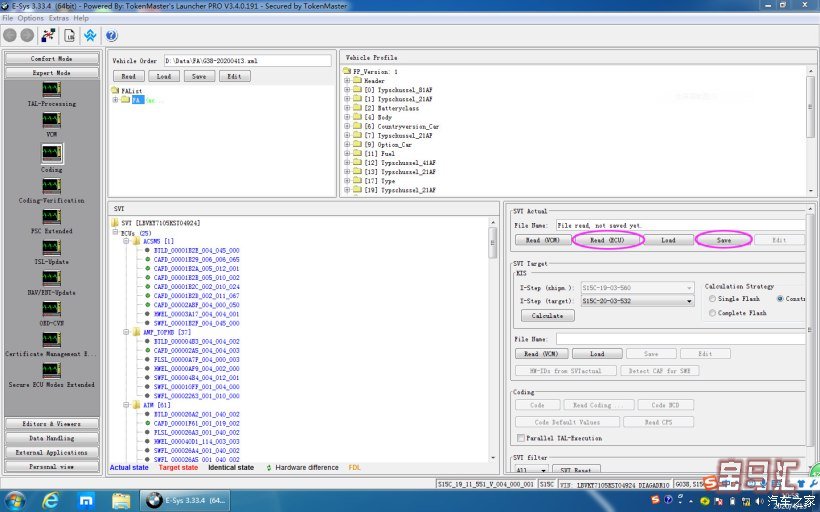
Task: Select the Constructive strategy radio button
Action: (780, 299)
